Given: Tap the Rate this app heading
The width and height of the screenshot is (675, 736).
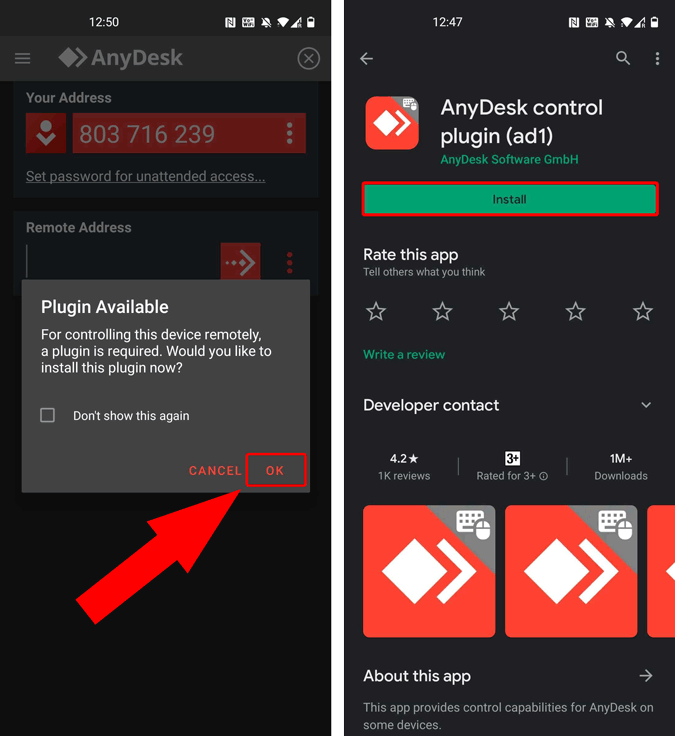Looking at the screenshot, I should click(x=411, y=255).
